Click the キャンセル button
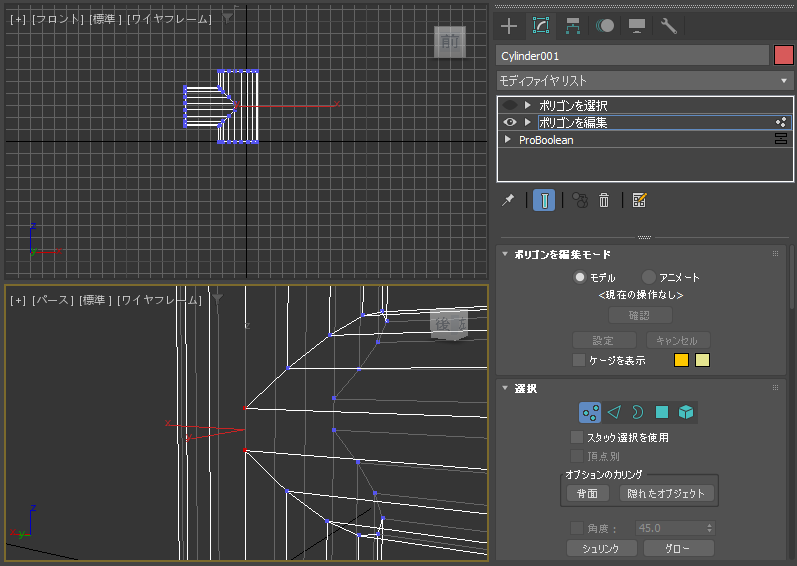Screen dimensions: 797x566 click(678, 340)
